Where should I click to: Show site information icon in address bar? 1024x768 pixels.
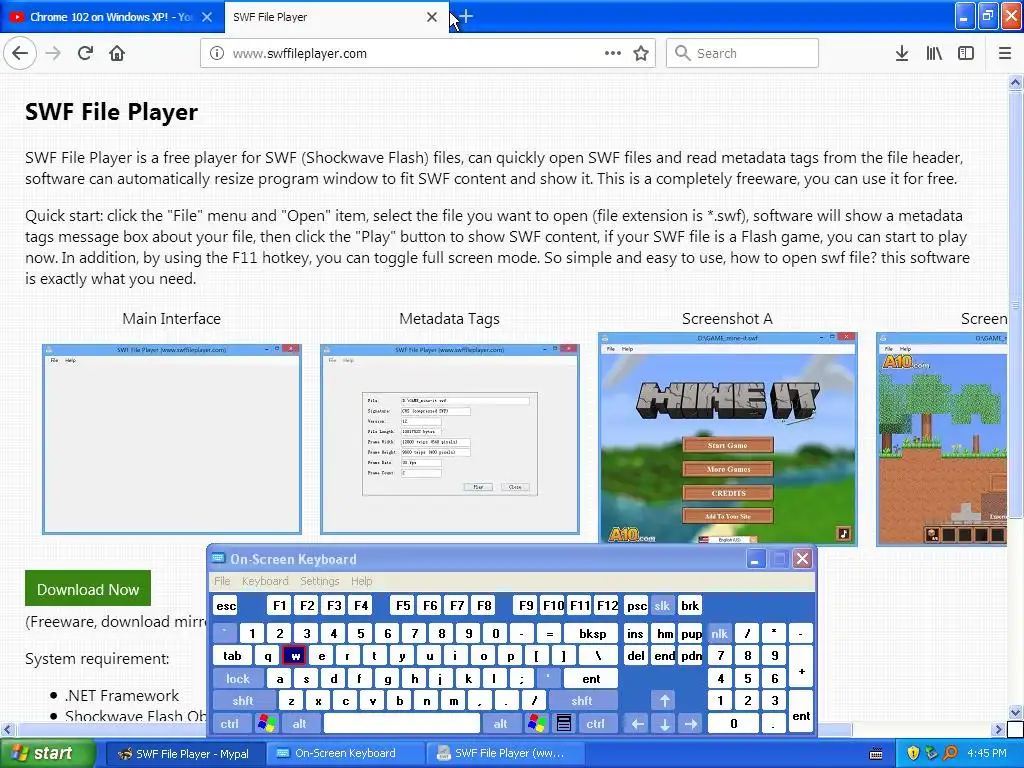point(217,53)
